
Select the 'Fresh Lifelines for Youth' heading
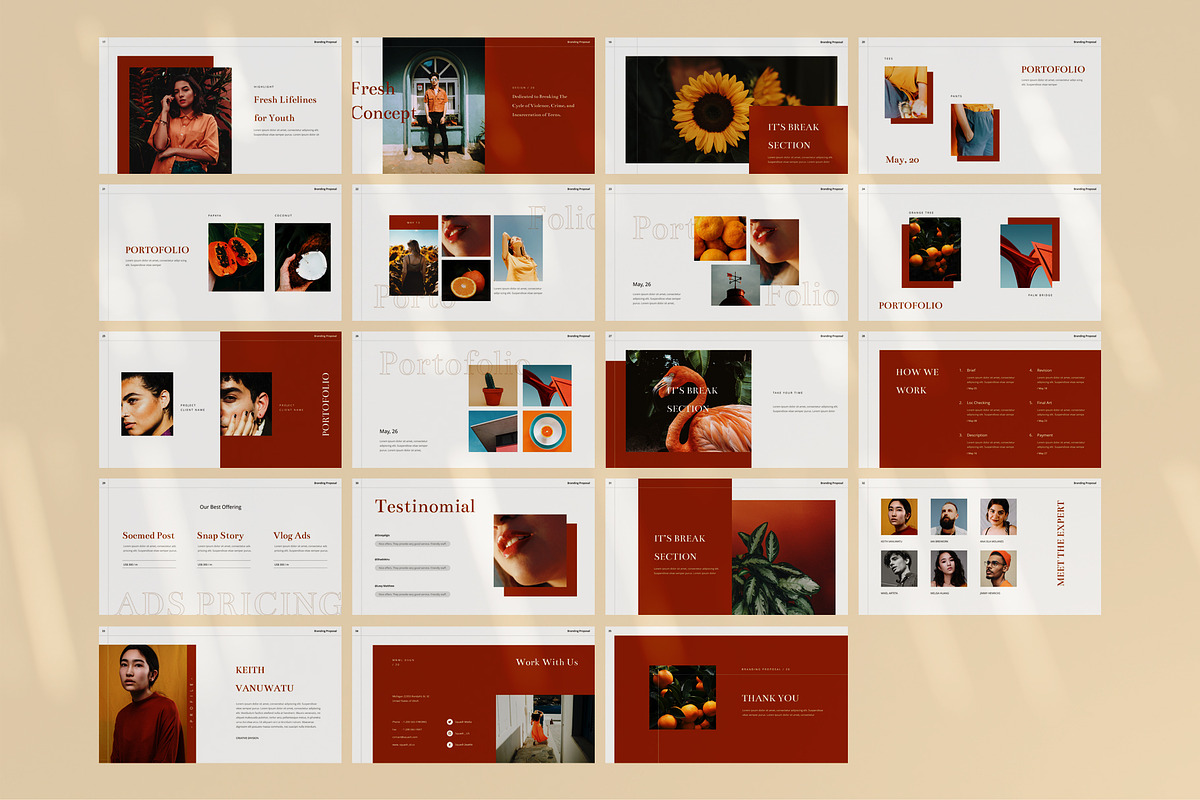pos(285,109)
